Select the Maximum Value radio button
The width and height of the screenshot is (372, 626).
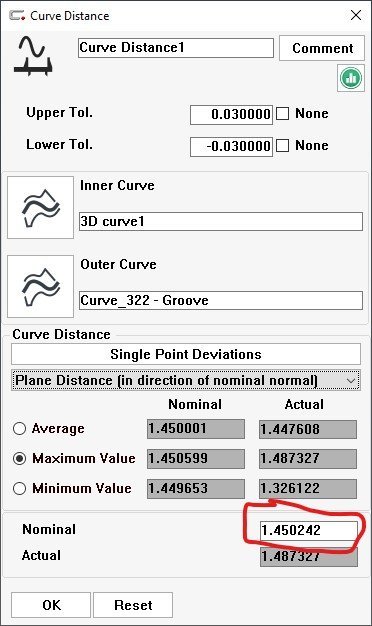(20, 458)
